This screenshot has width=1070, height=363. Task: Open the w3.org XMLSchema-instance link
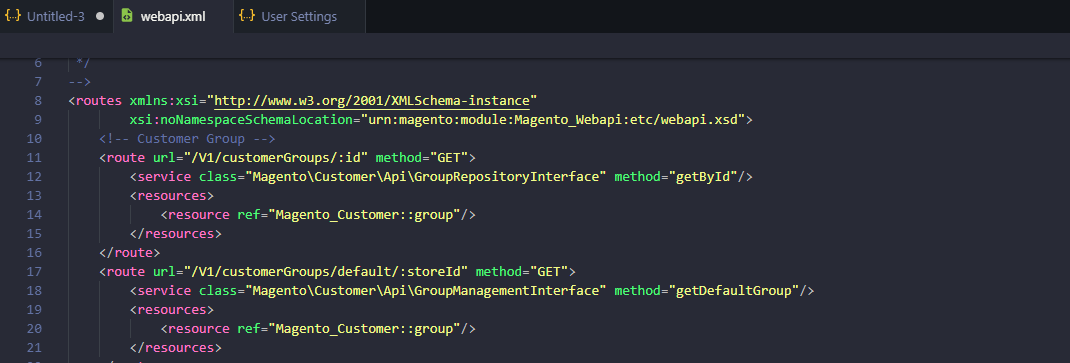[x=372, y=101]
